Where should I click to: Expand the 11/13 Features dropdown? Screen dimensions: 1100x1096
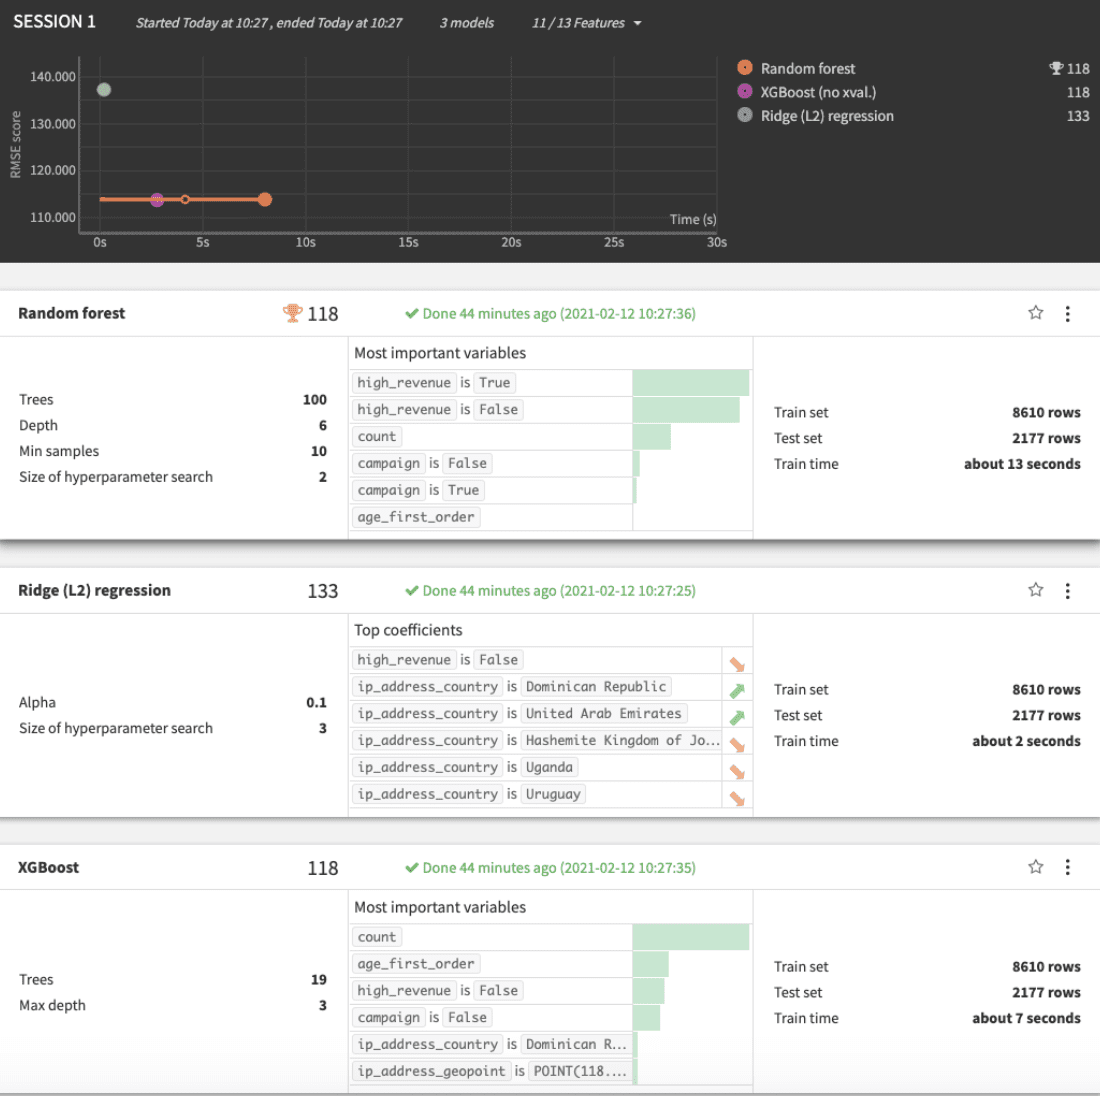[587, 23]
